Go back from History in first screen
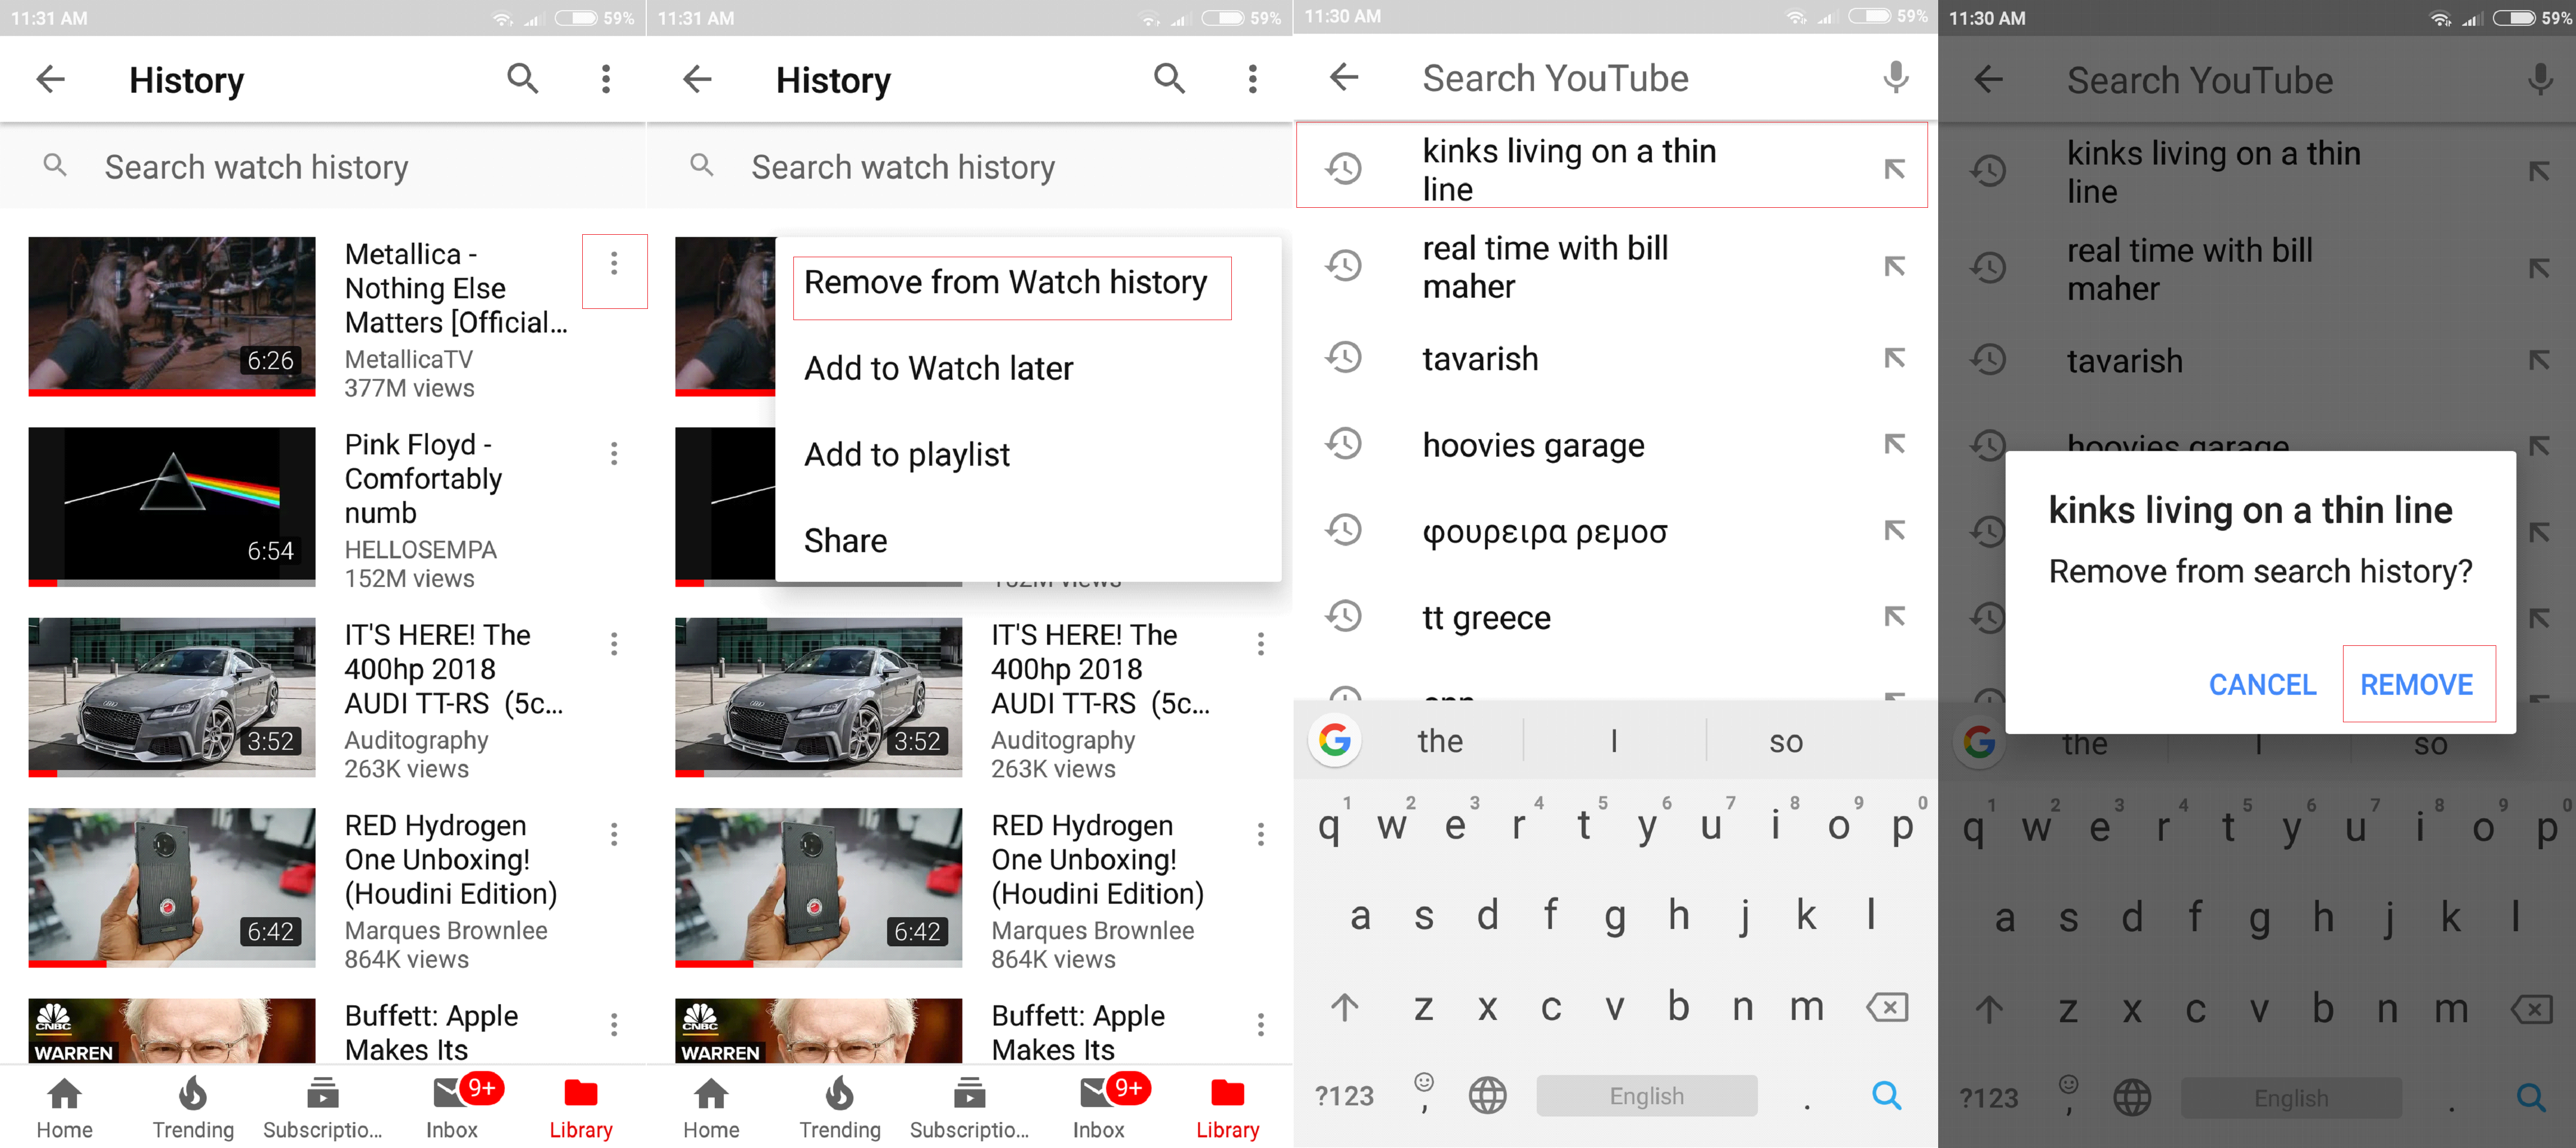 [50, 79]
